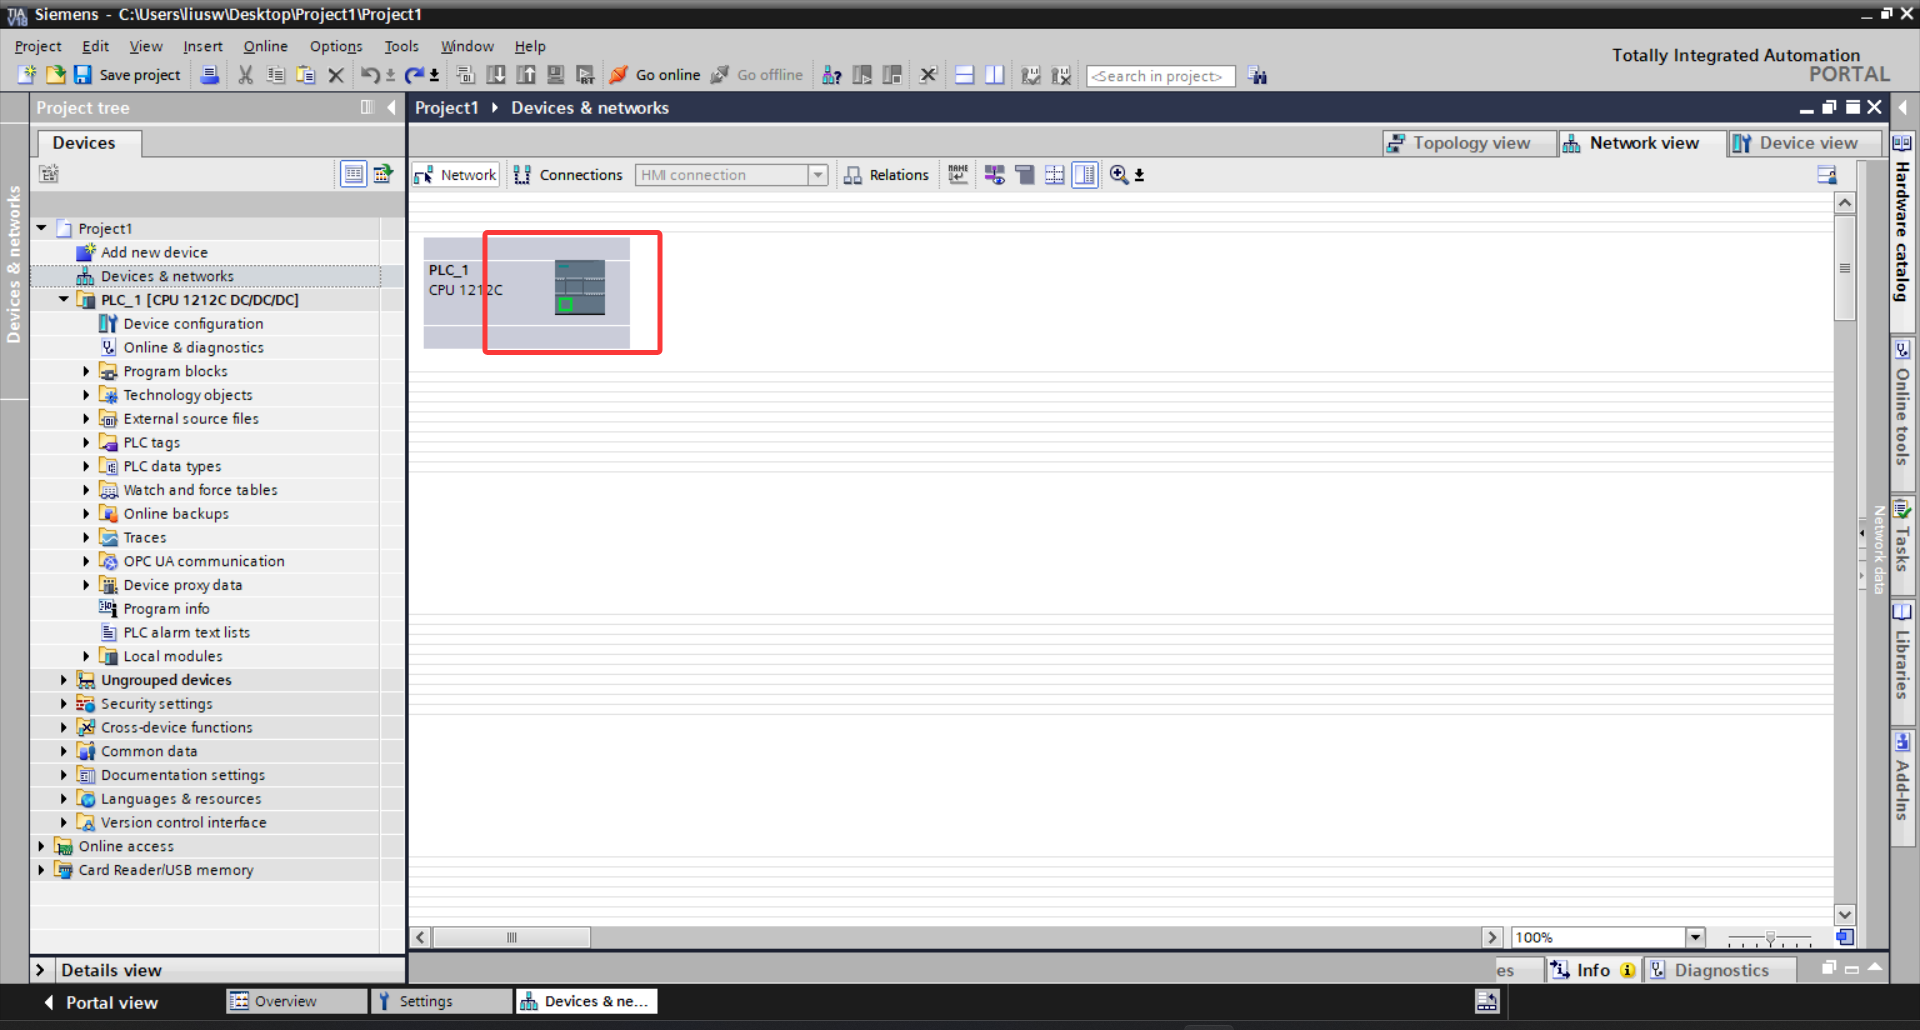
Task: Click the Split editor horizontally icon
Action: [964, 75]
